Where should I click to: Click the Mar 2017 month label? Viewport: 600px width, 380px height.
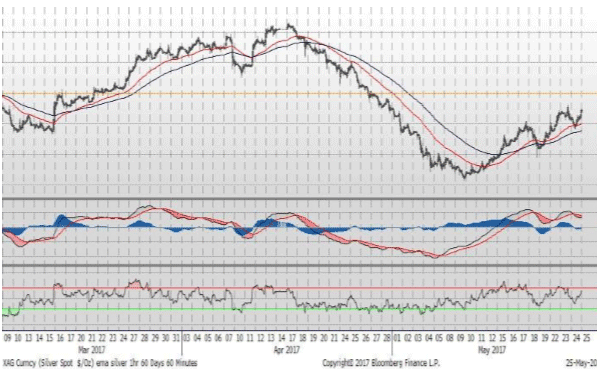tap(91, 350)
